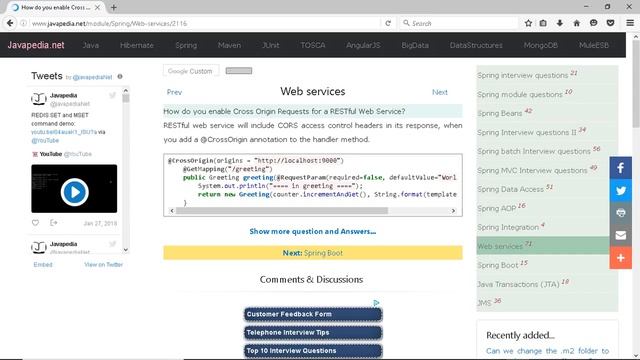
Task: Click the search button next to Google Custom
Action: coord(239,71)
